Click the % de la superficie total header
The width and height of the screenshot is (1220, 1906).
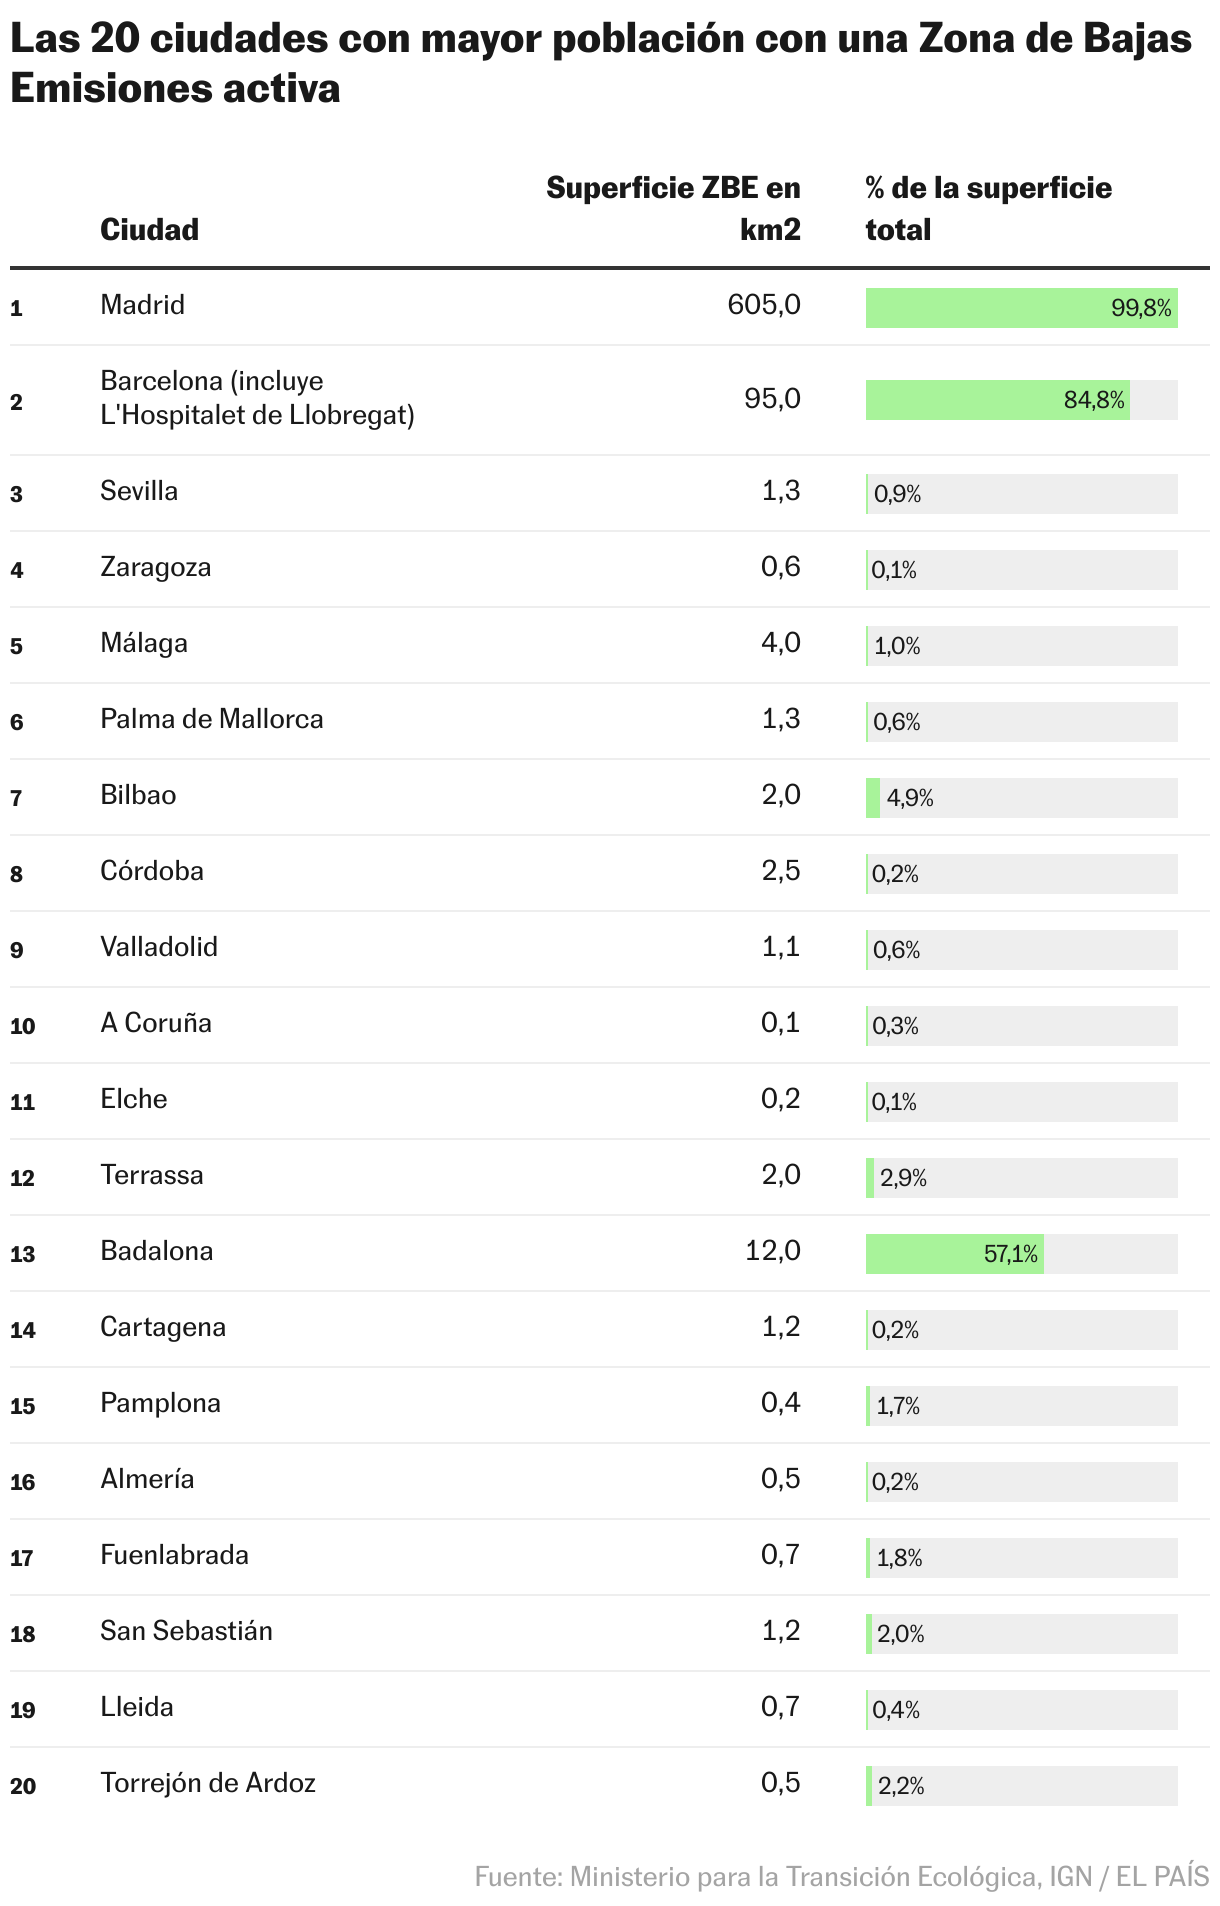(987, 208)
